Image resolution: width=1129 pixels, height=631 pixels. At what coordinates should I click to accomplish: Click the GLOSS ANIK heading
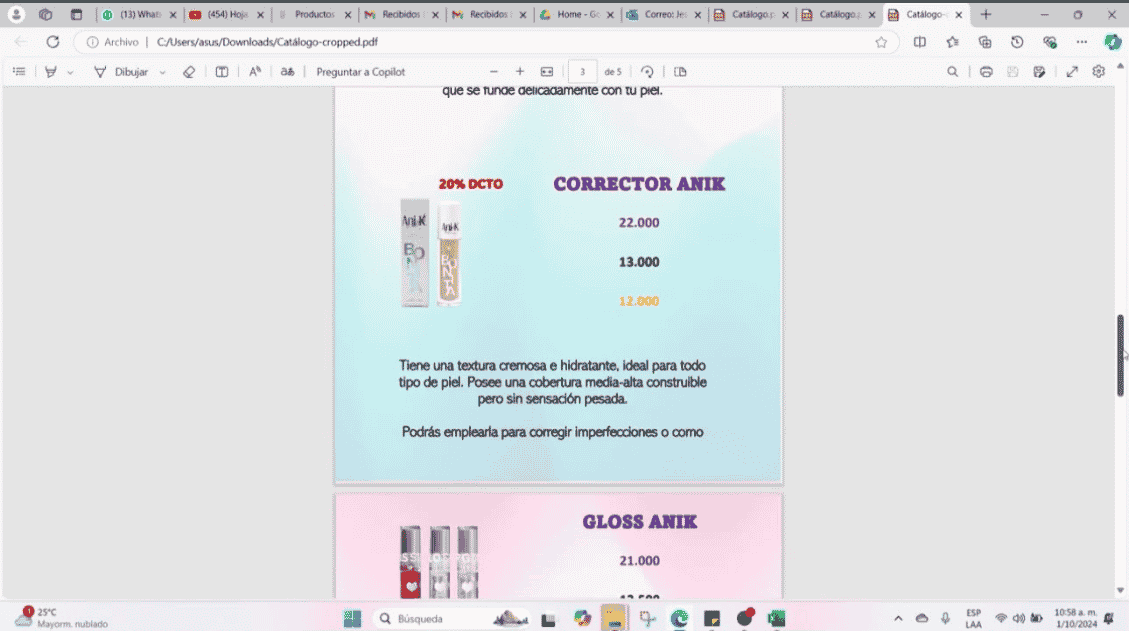639,522
